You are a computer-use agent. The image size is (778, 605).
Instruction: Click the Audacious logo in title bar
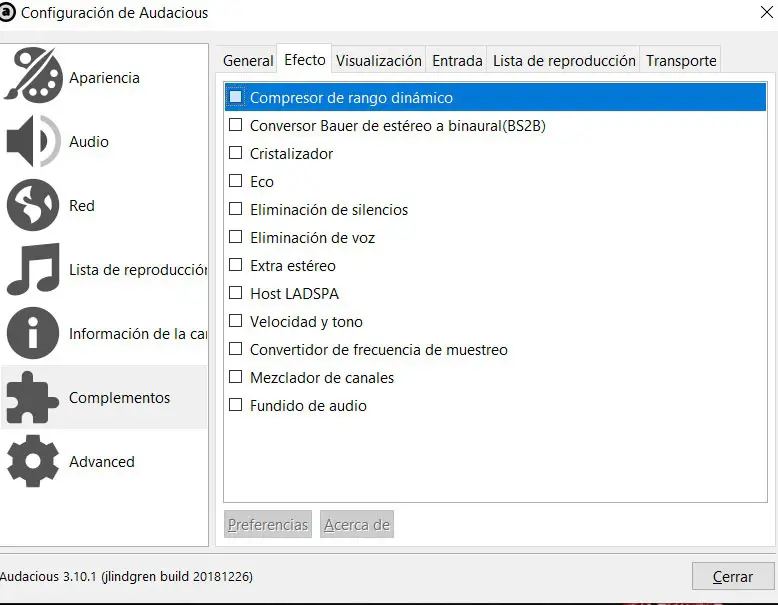(x=9, y=13)
